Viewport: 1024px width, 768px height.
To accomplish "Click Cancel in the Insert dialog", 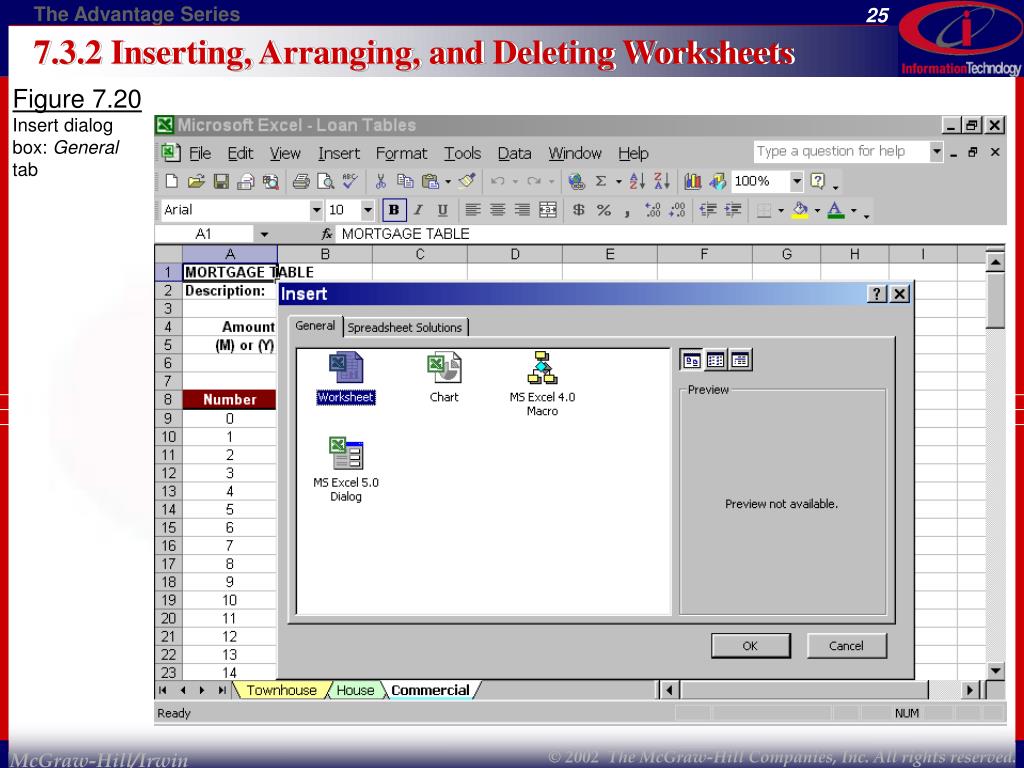I will [846, 646].
